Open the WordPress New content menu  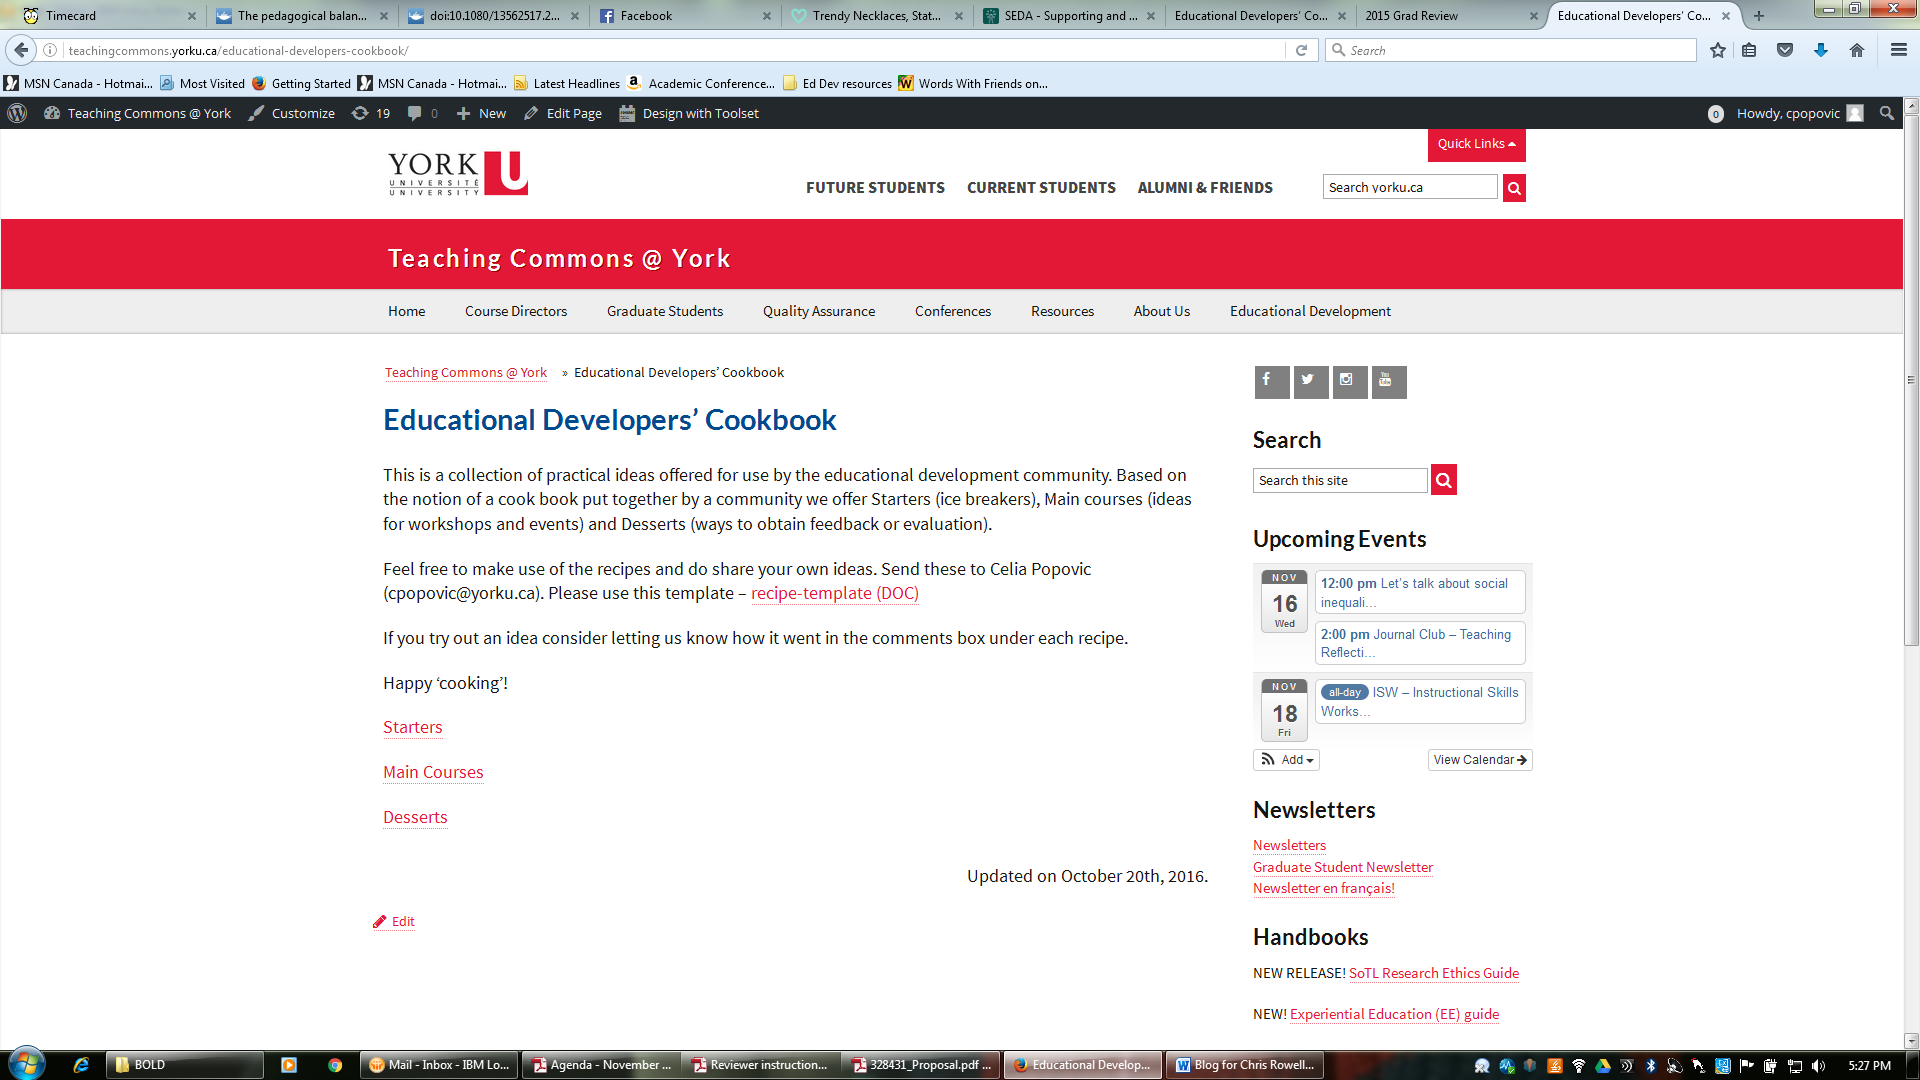pos(481,113)
